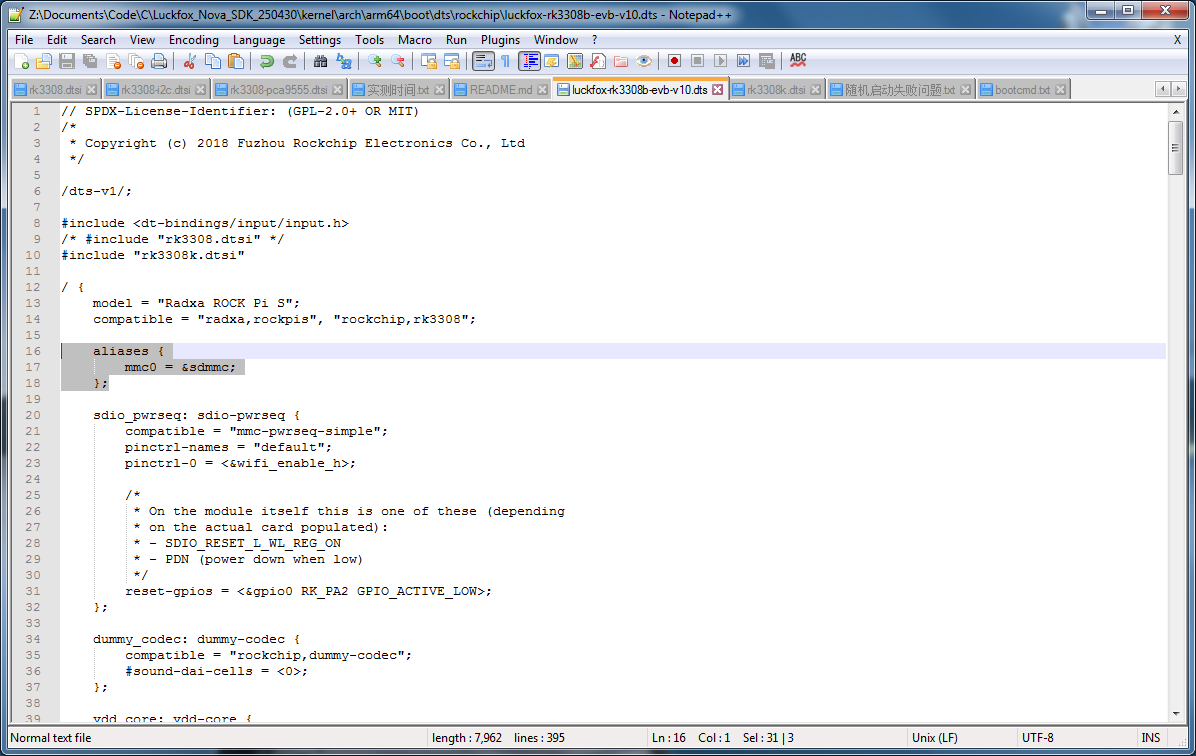The height and width of the screenshot is (756, 1196).
Task: Open Find using the binoculars icon
Action: 320,61
